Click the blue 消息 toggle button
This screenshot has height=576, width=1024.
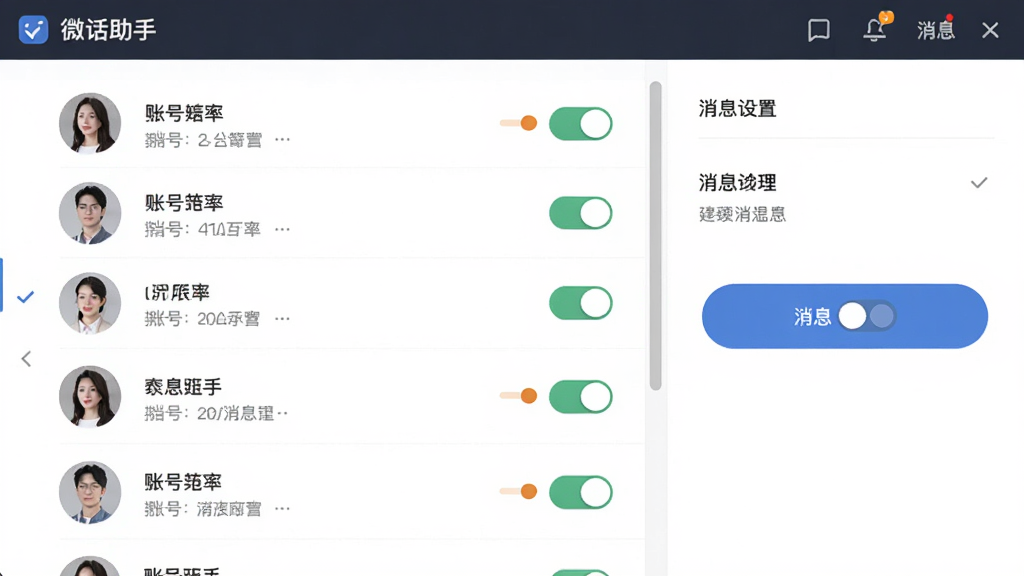(x=844, y=316)
